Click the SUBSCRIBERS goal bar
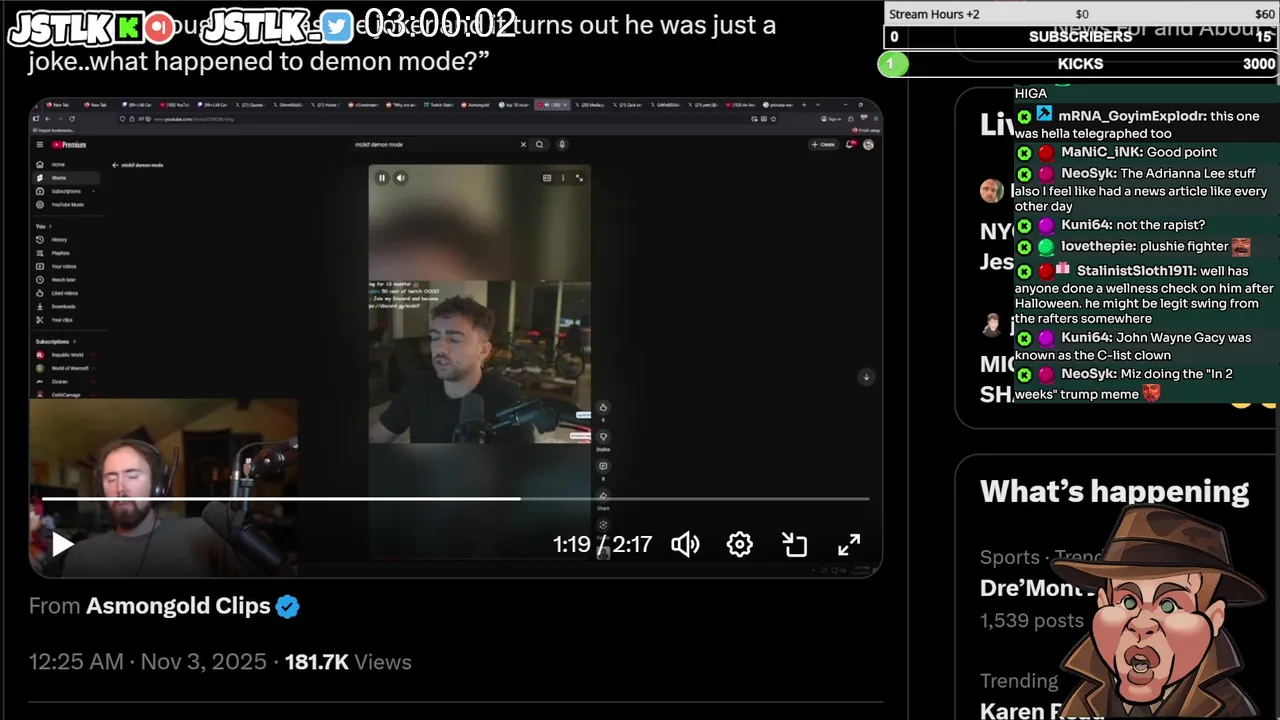The height and width of the screenshot is (720, 1280). [x=1081, y=37]
